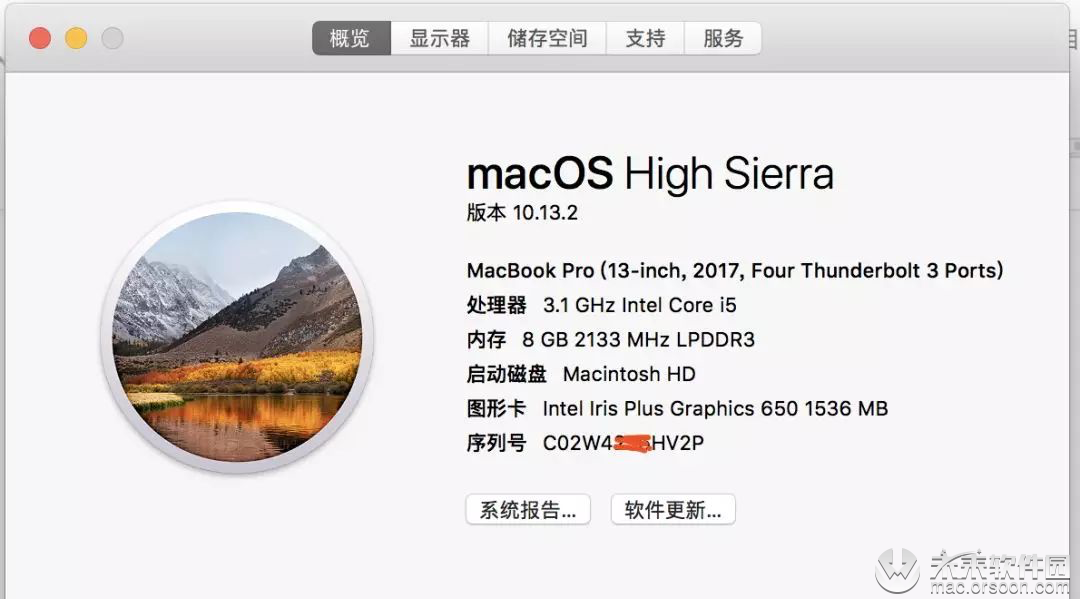
Task: Select the 概览 tab
Action: tap(351, 38)
